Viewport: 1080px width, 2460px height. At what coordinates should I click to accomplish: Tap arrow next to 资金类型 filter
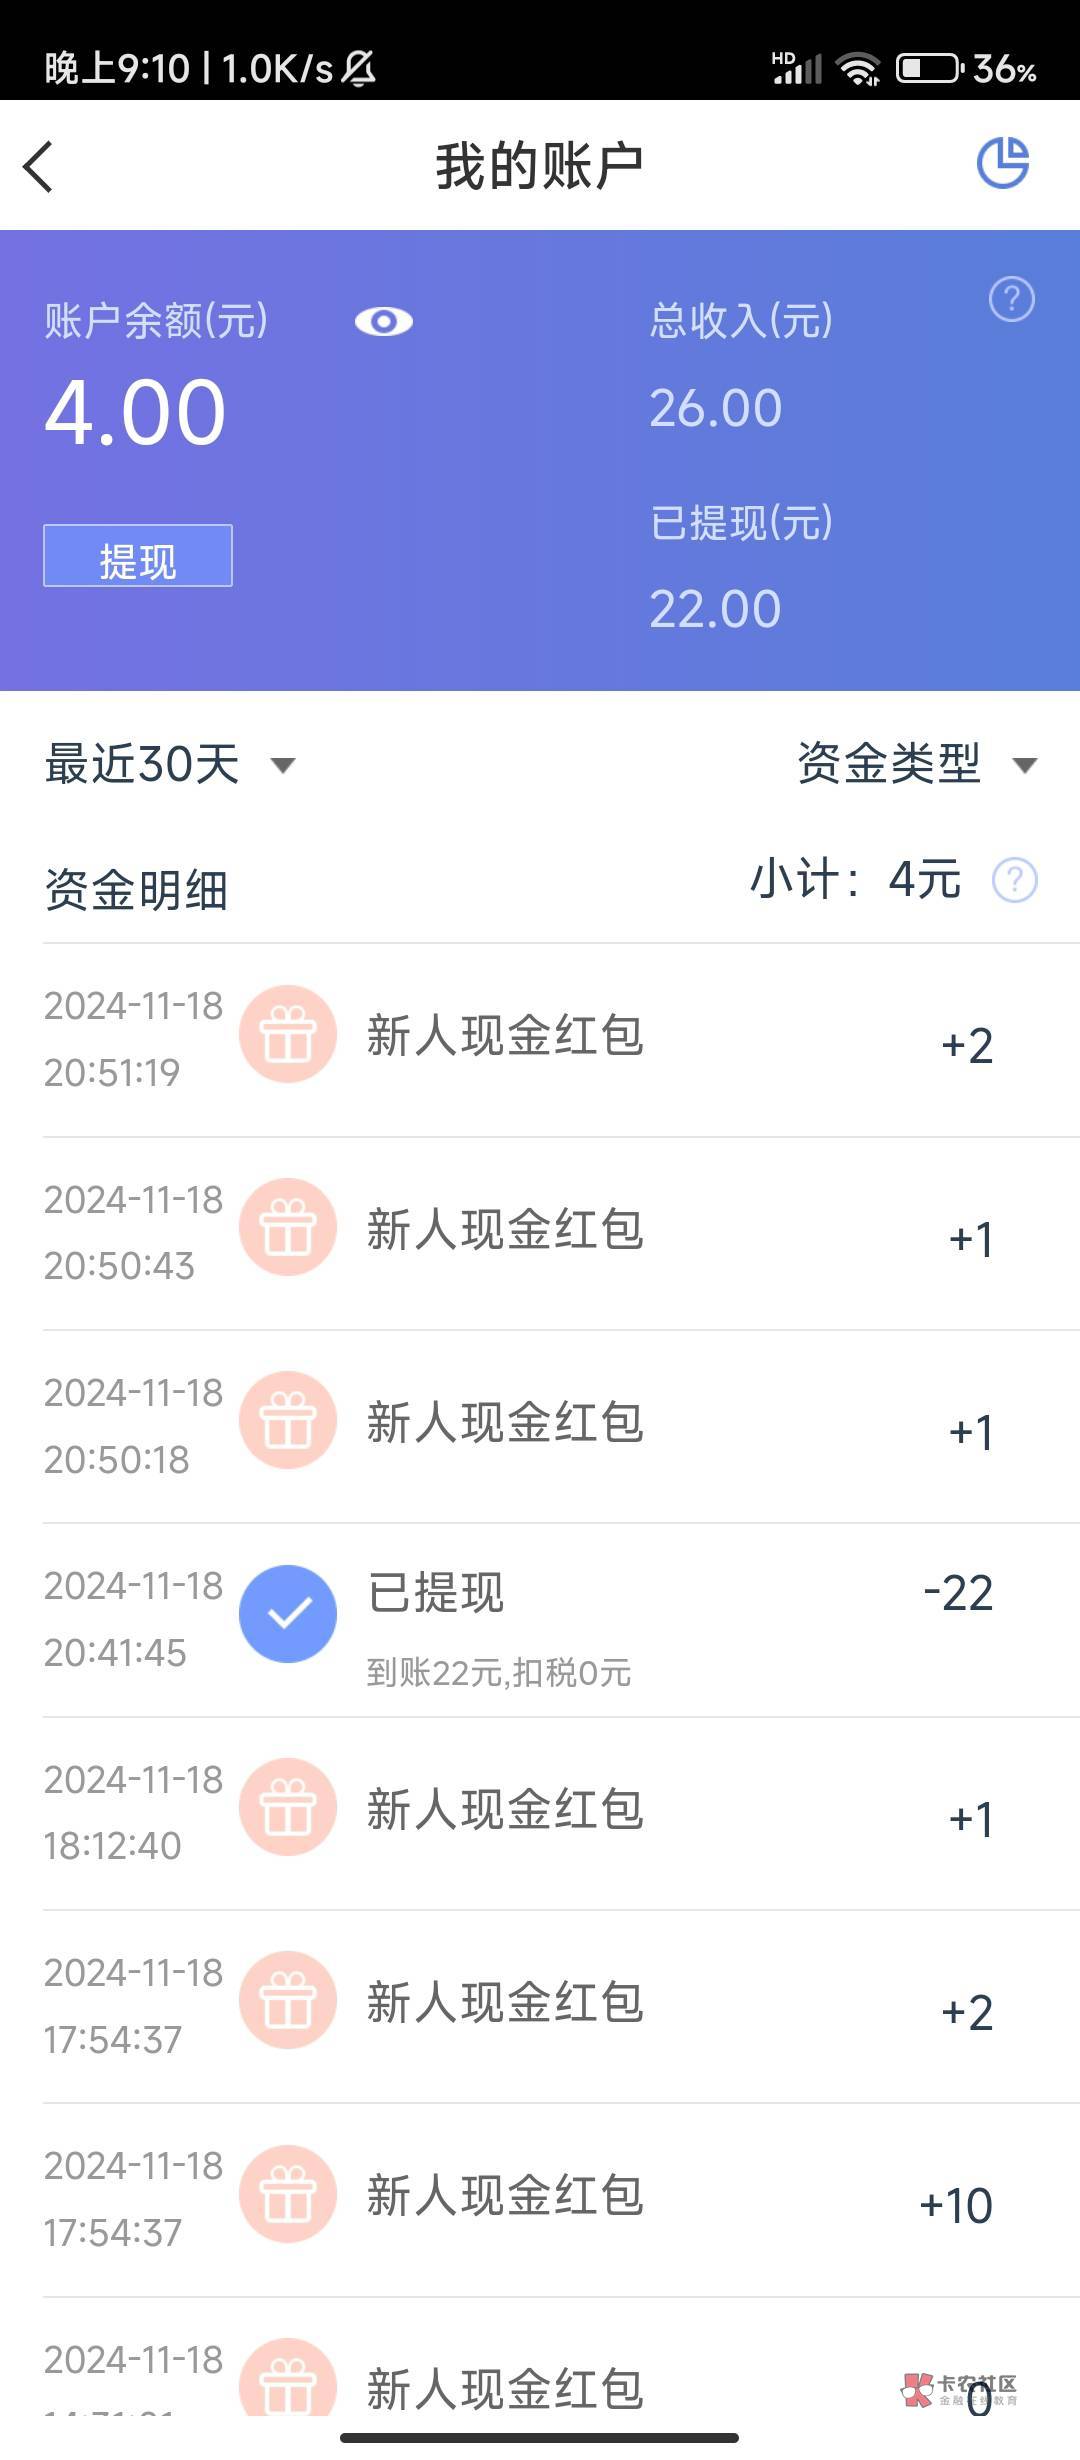point(1025,766)
